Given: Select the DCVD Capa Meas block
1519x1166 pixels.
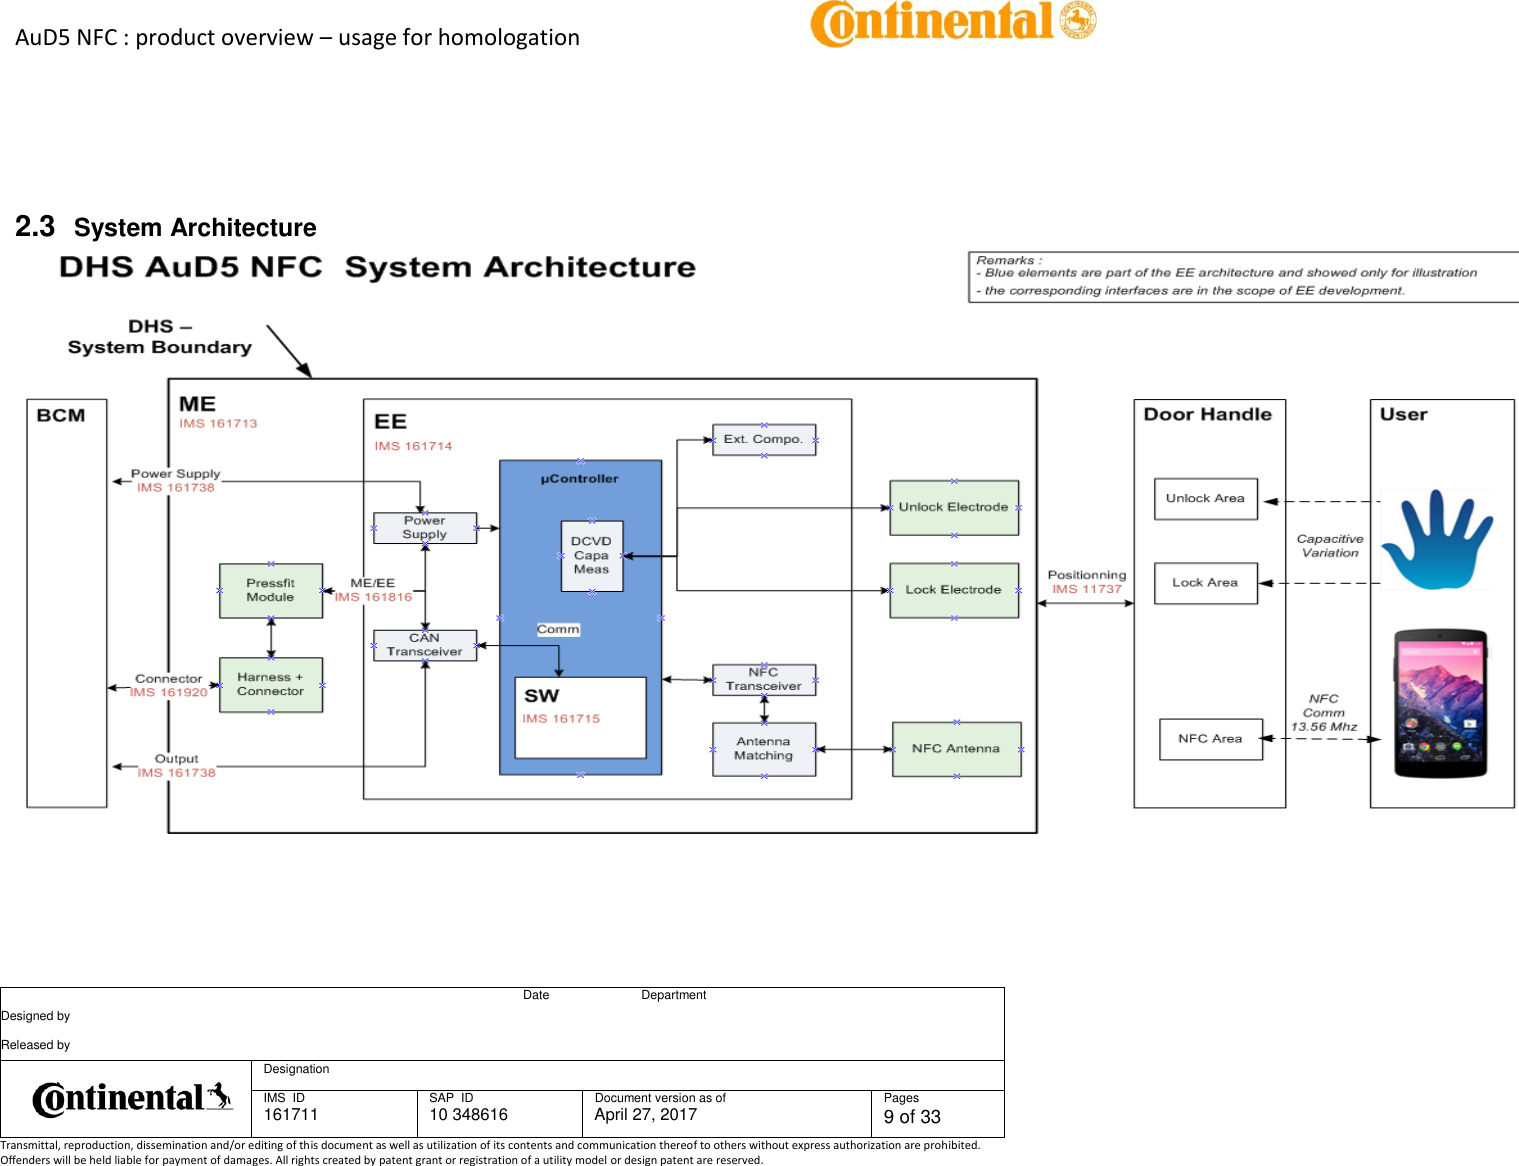Looking at the screenshot, I should click(x=591, y=556).
